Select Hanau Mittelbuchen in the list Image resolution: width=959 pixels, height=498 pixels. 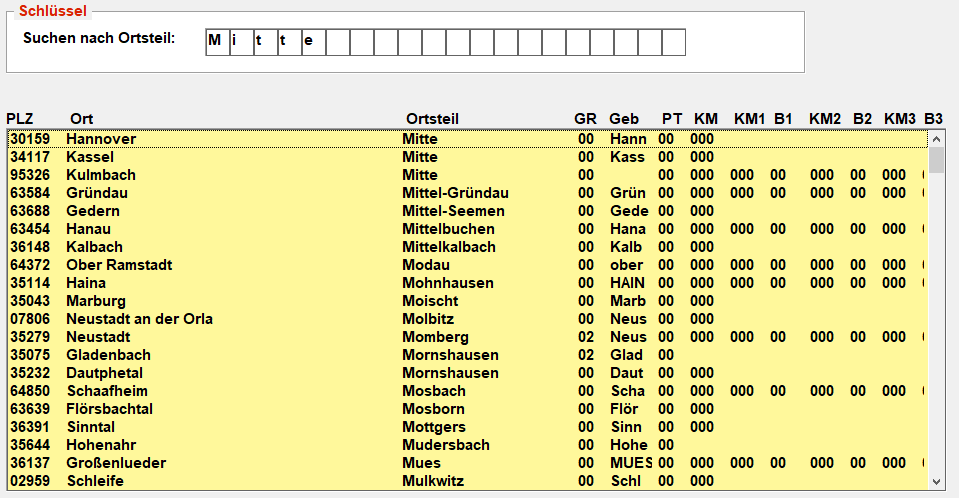click(x=468, y=229)
